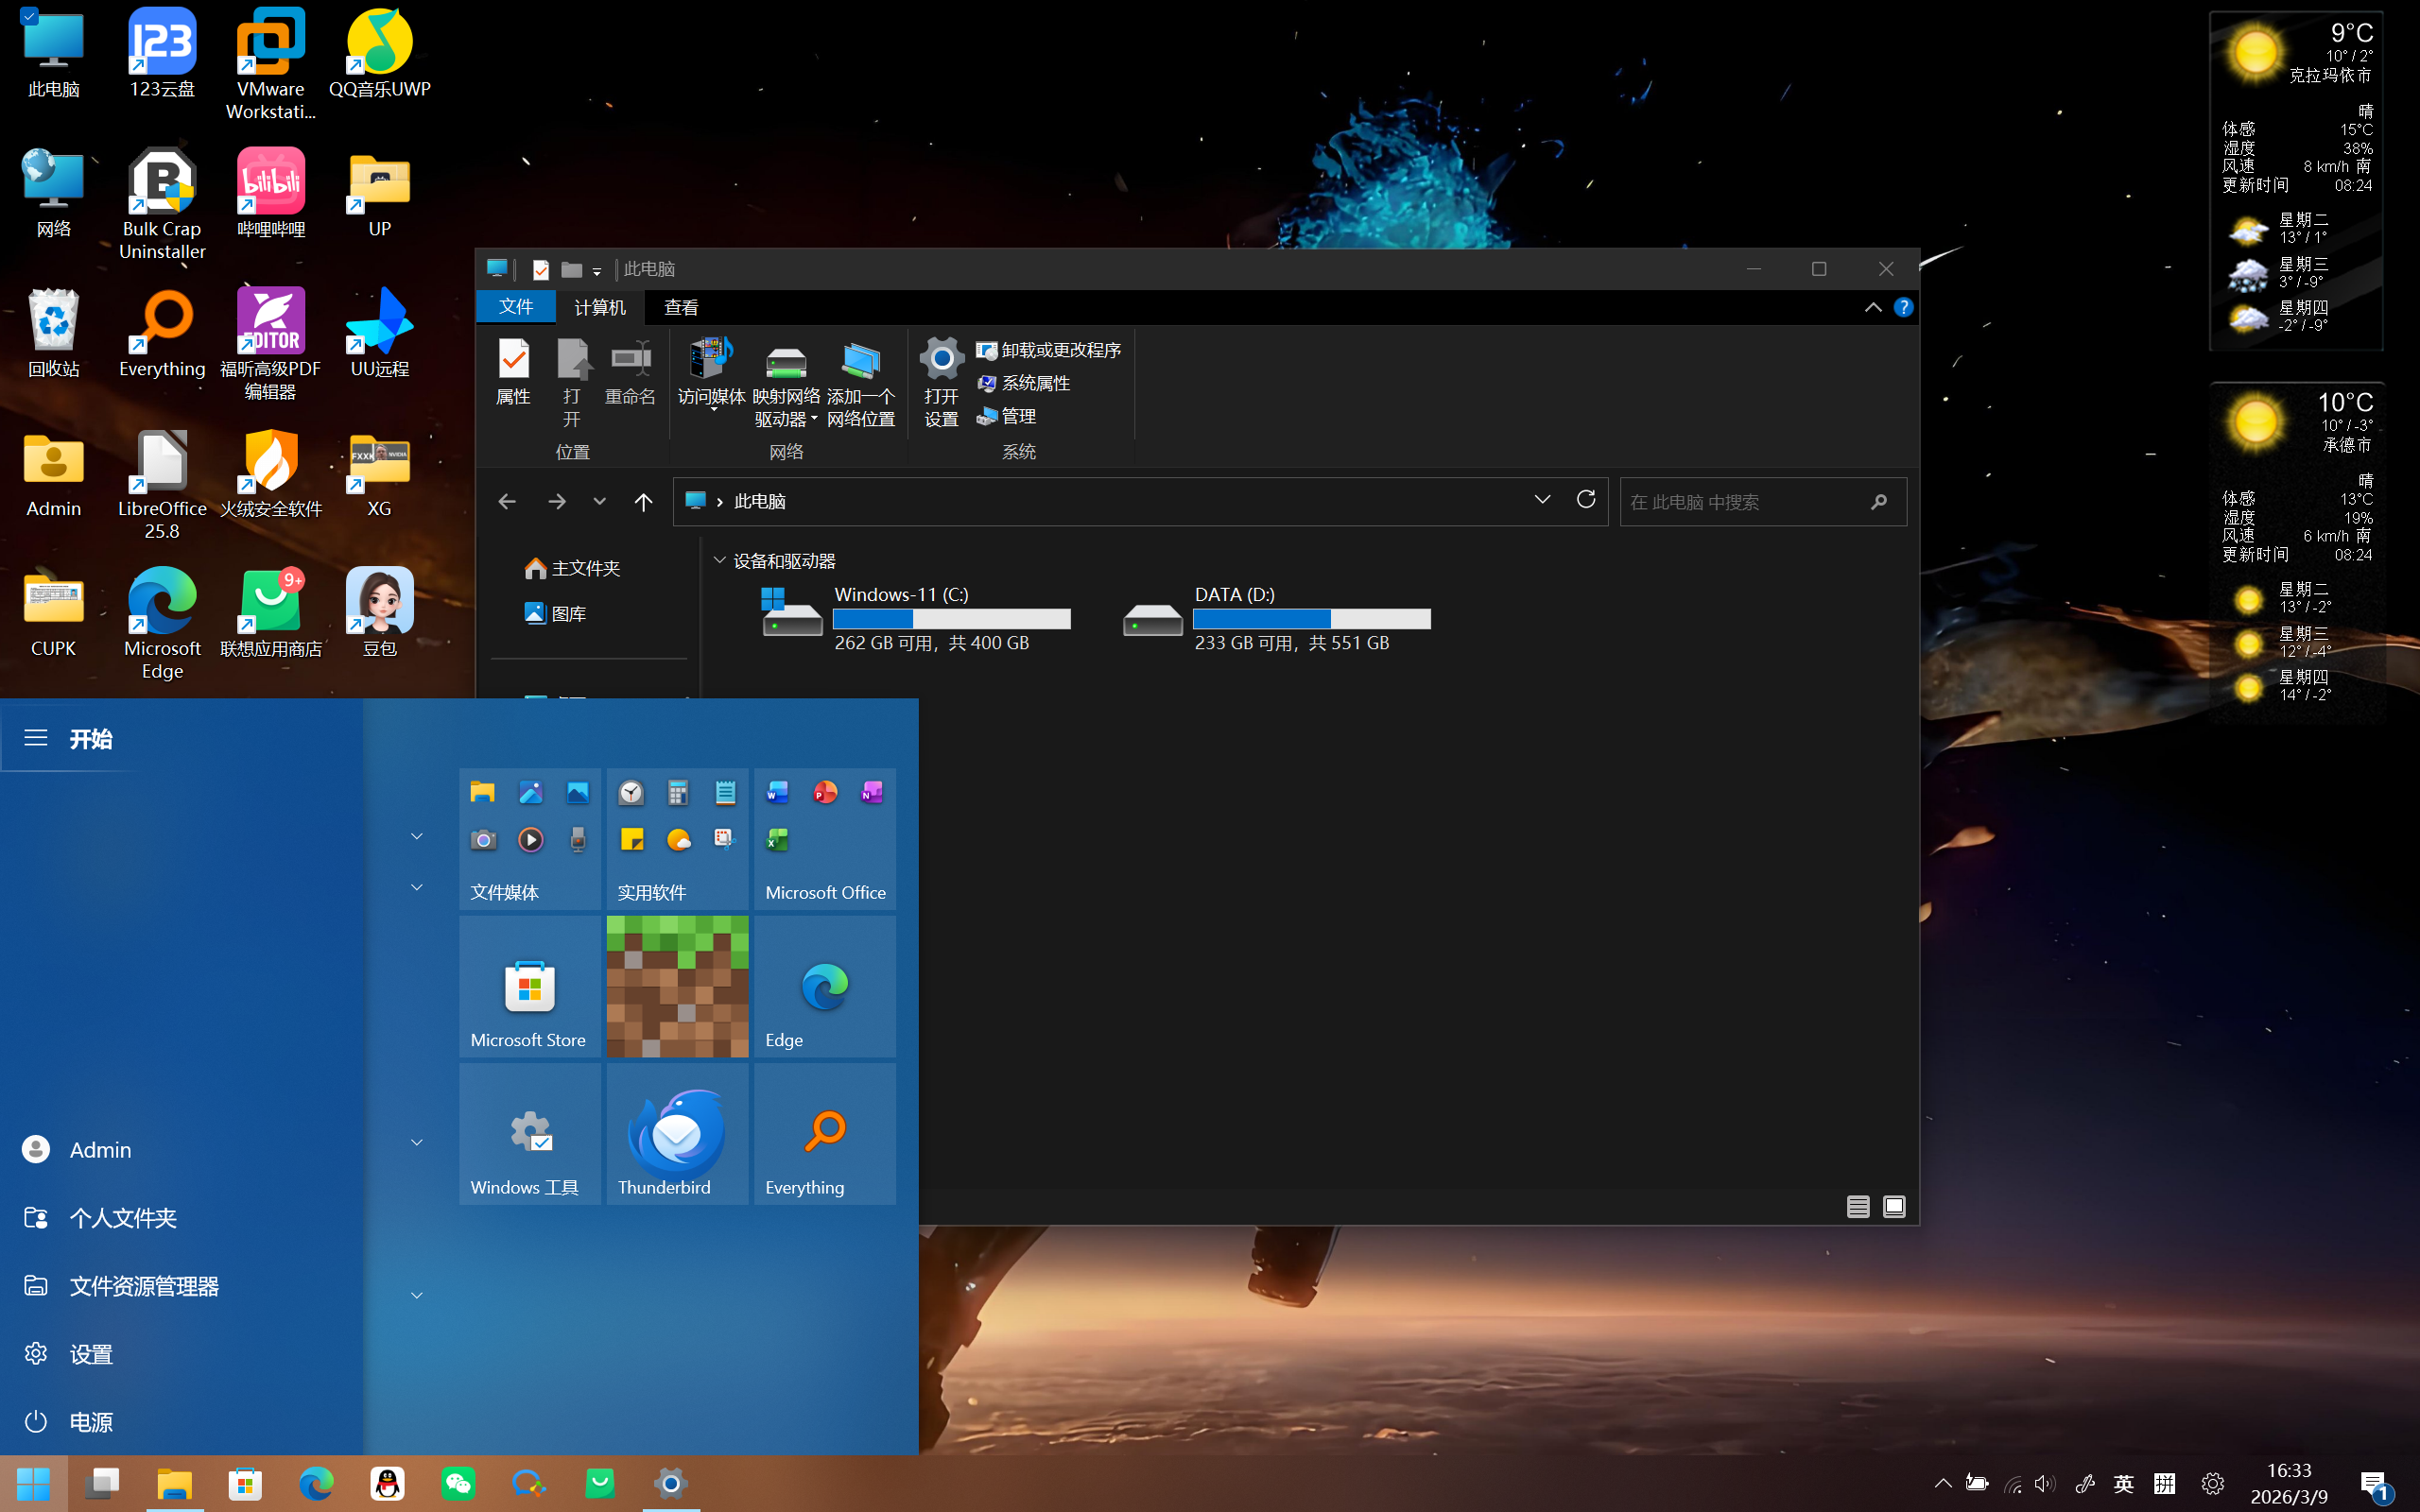Open System properties in the ribbon
This screenshot has width=2420, height=1512.
pyautogui.click(x=1023, y=383)
